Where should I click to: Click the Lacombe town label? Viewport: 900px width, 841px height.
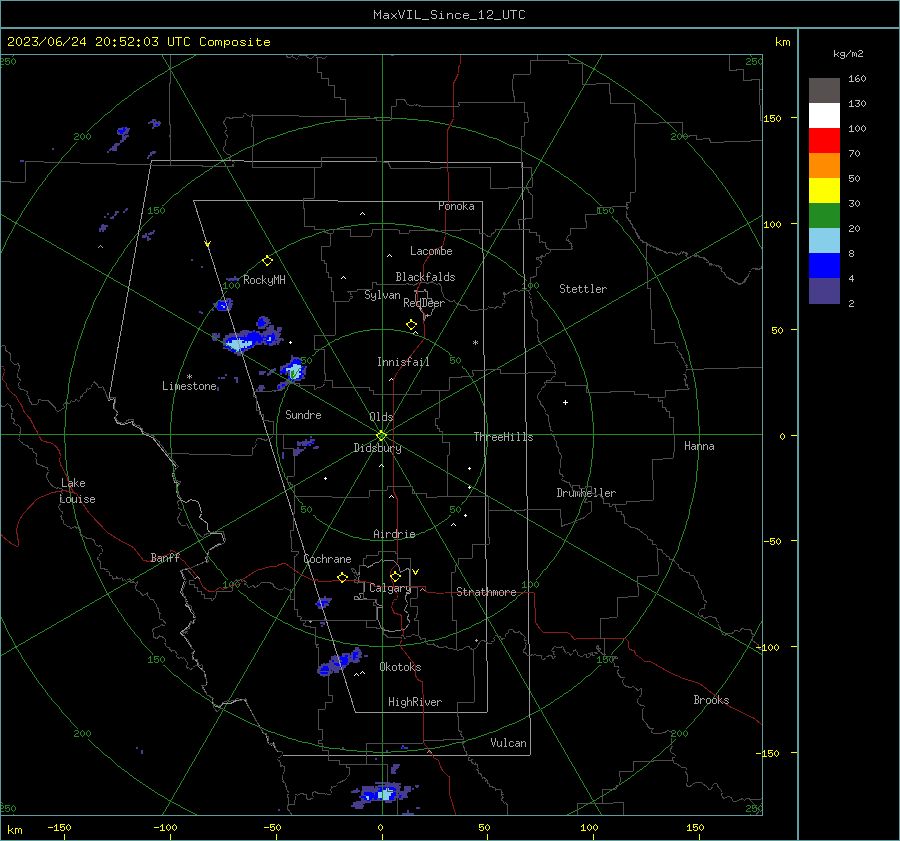point(431,251)
